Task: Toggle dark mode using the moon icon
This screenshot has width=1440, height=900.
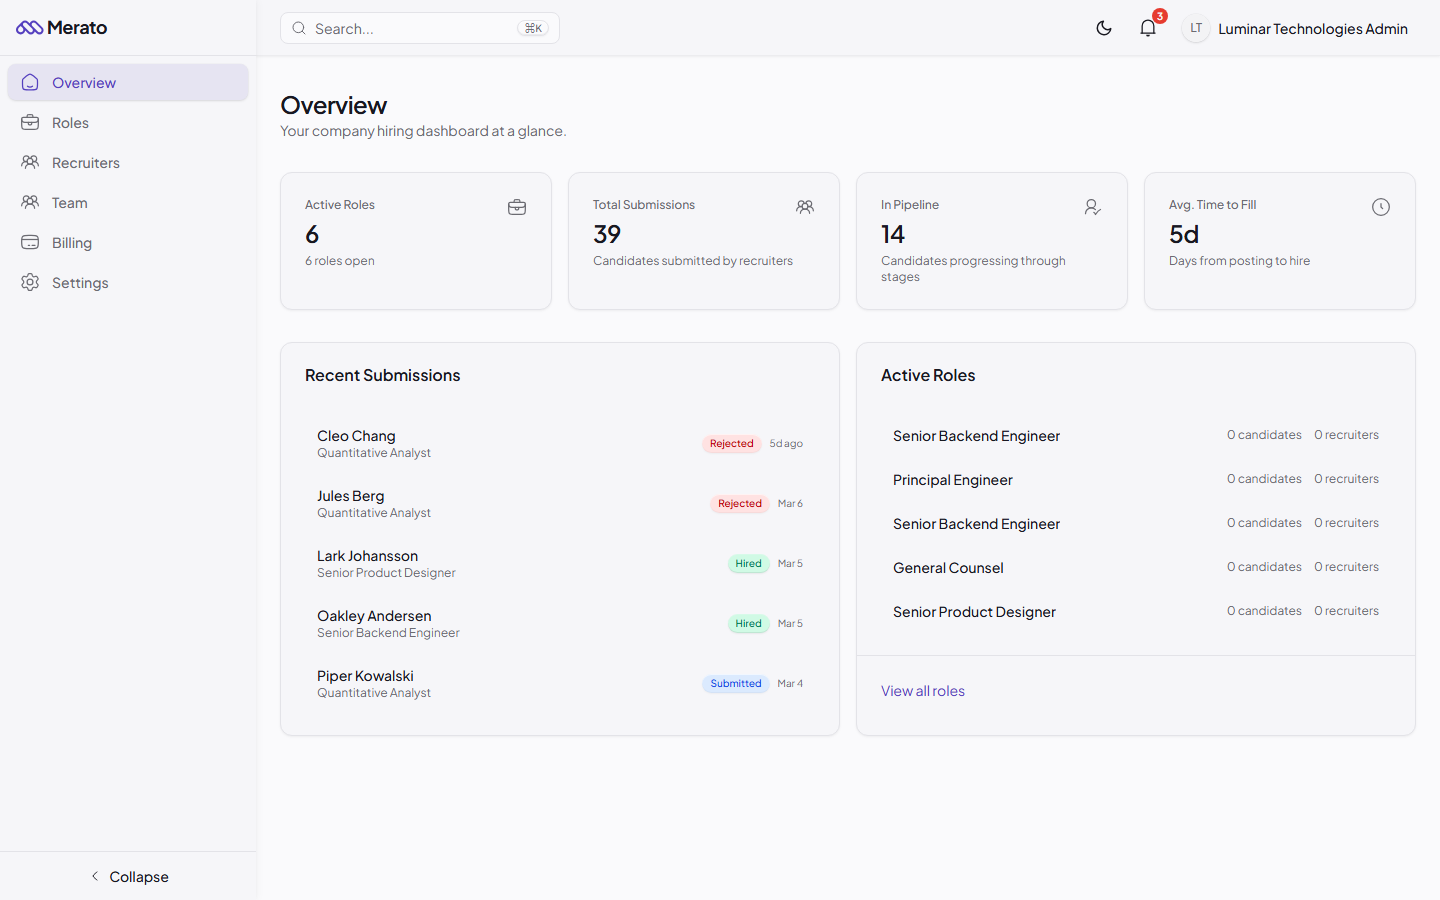Action: (x=1104, y=28)
